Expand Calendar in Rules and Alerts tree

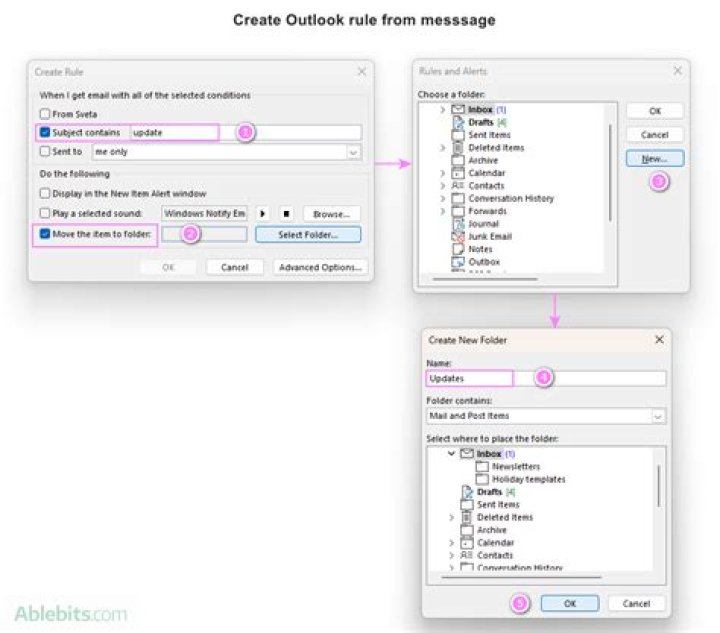(443, 173)
